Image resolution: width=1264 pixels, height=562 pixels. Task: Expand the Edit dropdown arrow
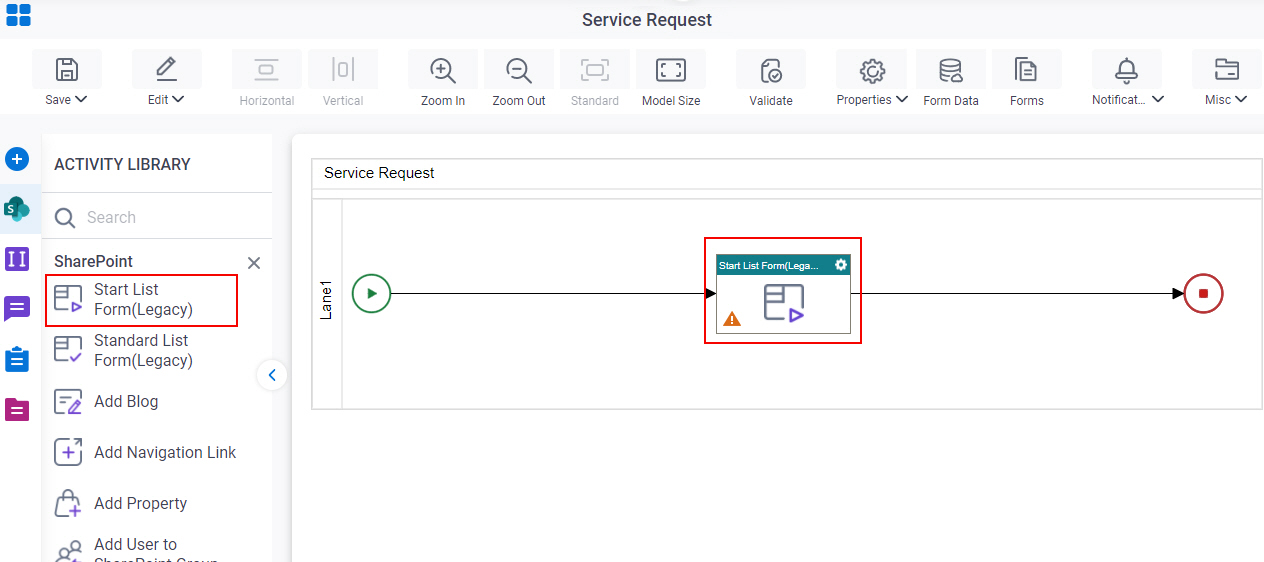pos(179,99)
